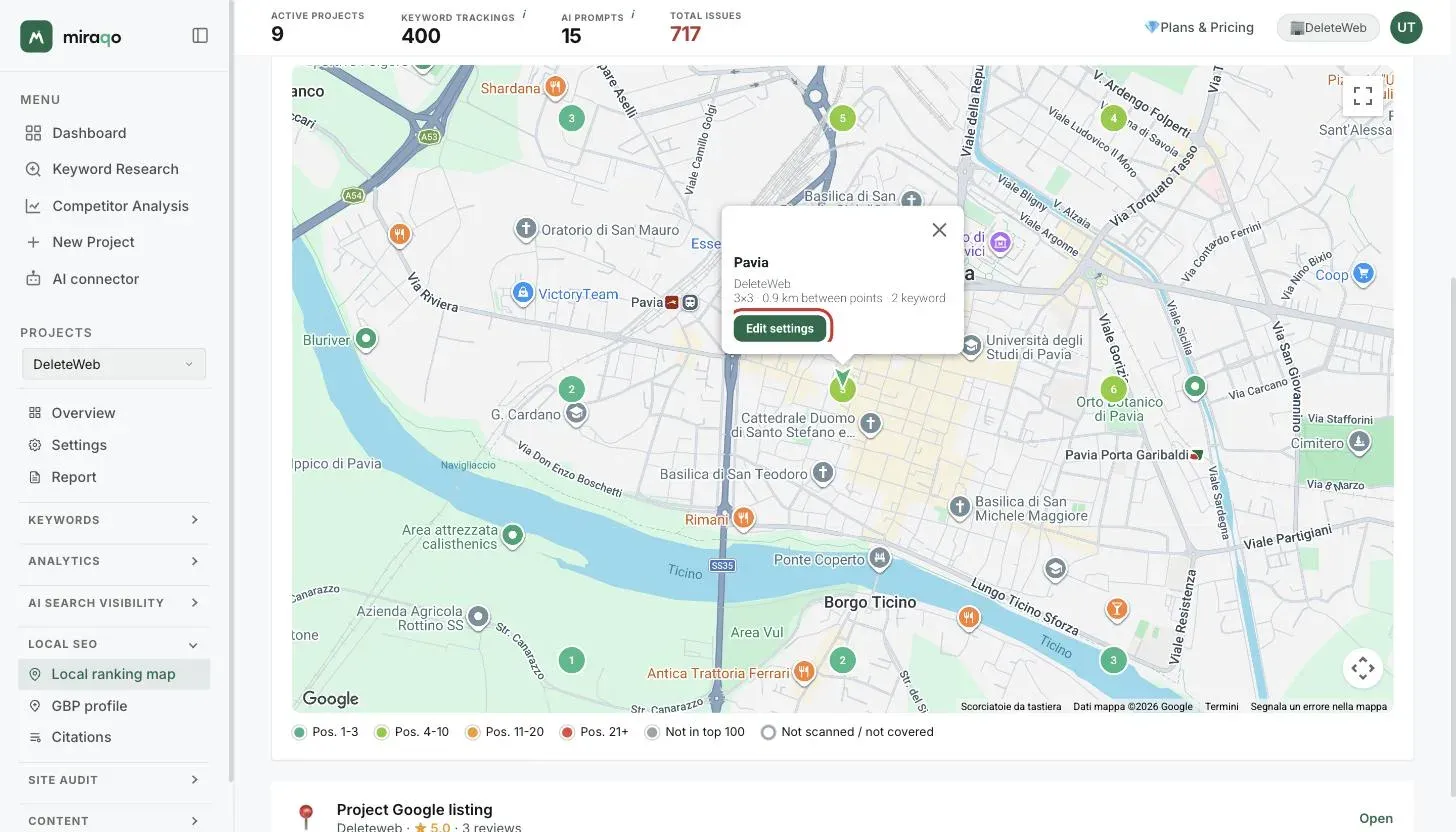Click Keyword Trackings info icon
Viewport: 1456px width, 832px height.
[x=525, y=15]
